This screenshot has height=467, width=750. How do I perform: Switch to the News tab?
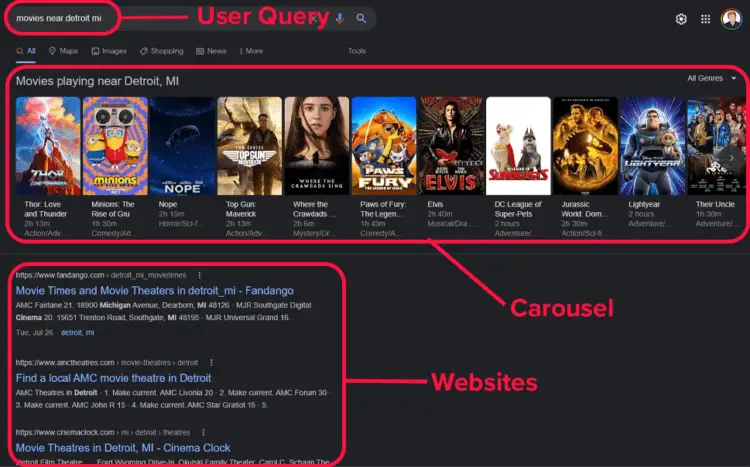211,51
